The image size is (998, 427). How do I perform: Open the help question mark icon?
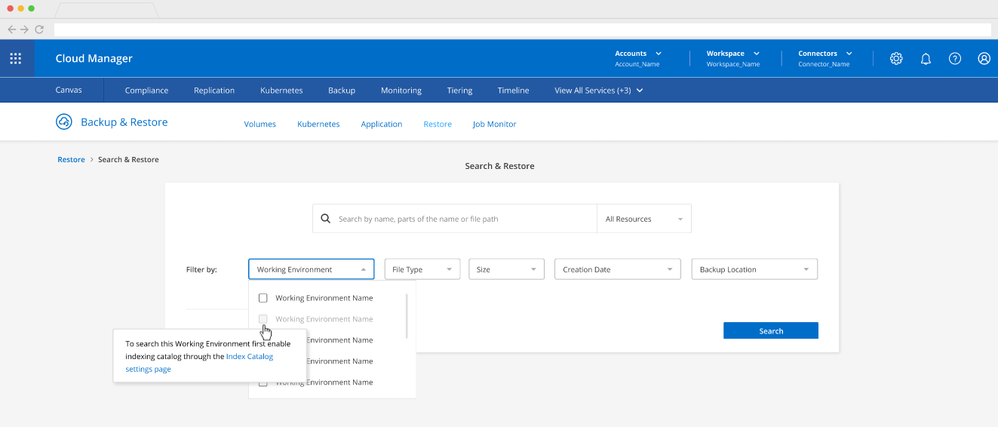[x=955, y=58]
